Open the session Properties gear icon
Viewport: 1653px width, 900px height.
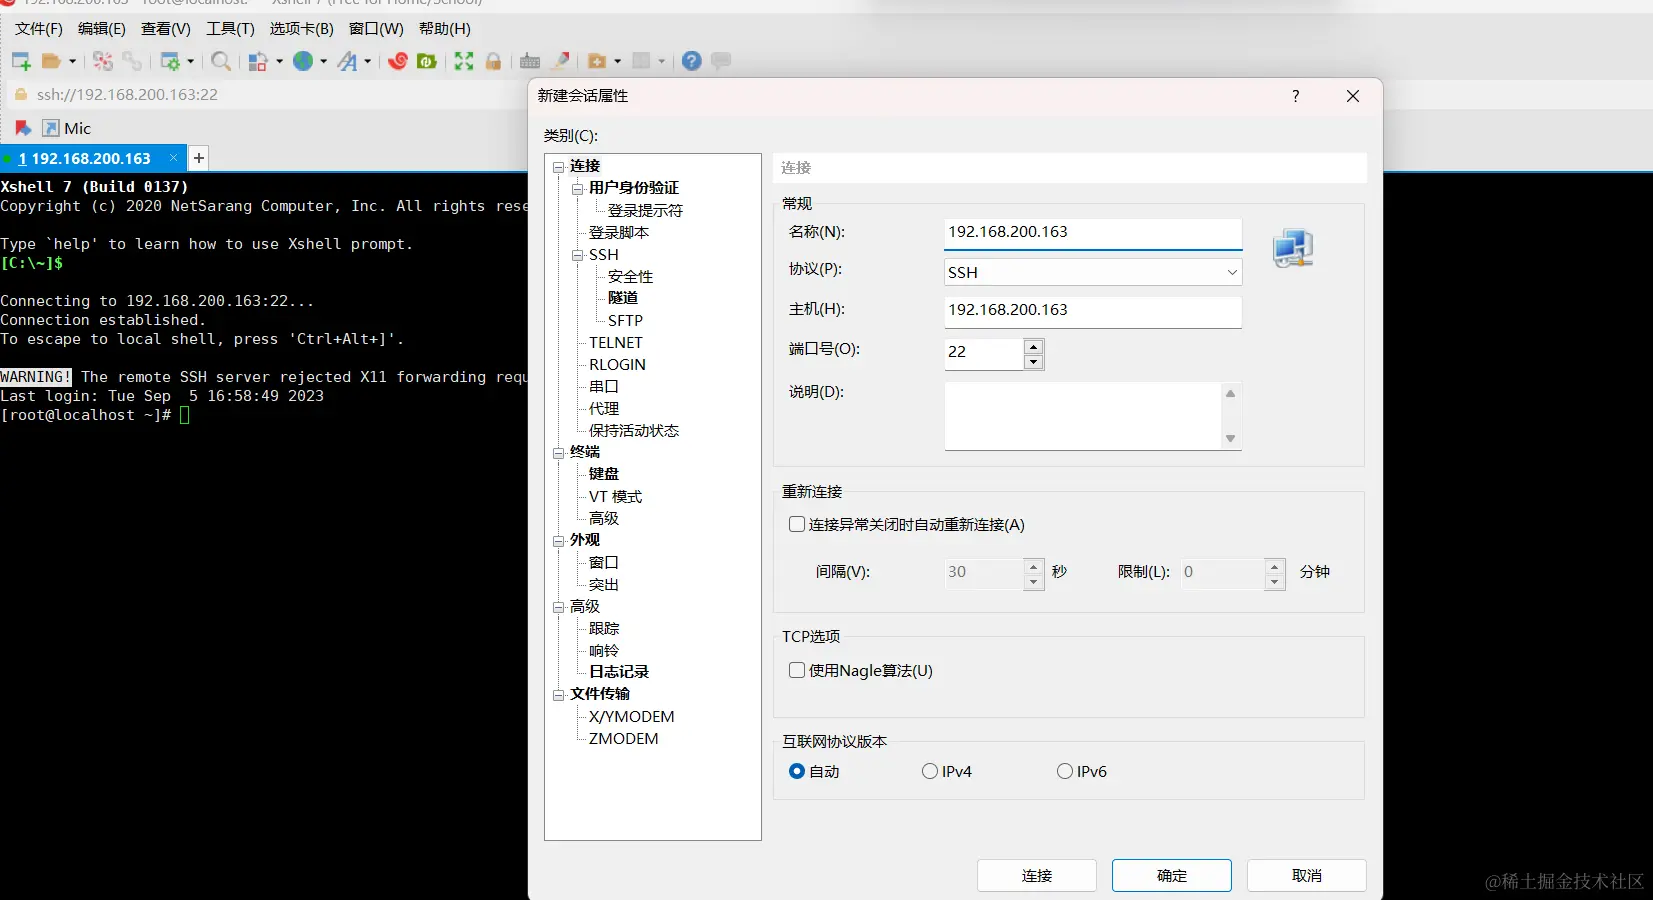(x=170, y=62)
